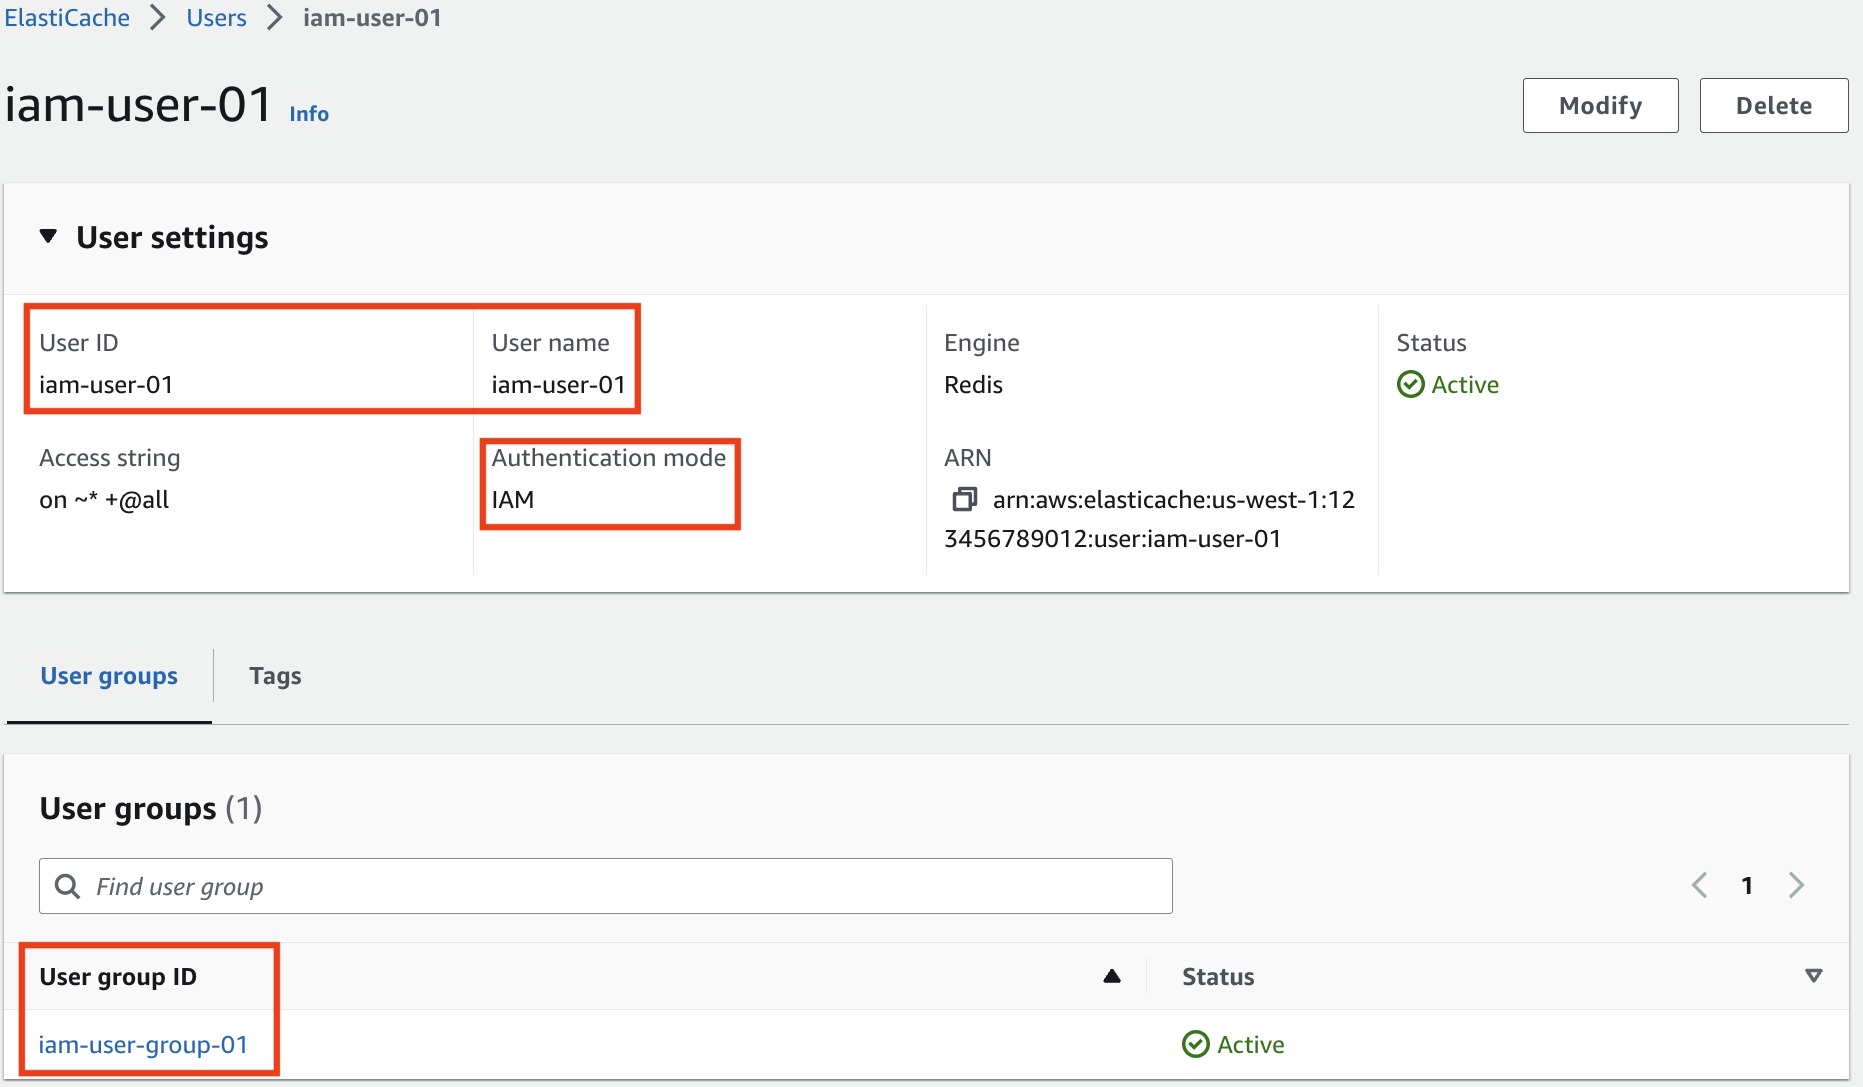Go to the next page with the right arrow

(x=1797, y=885)
